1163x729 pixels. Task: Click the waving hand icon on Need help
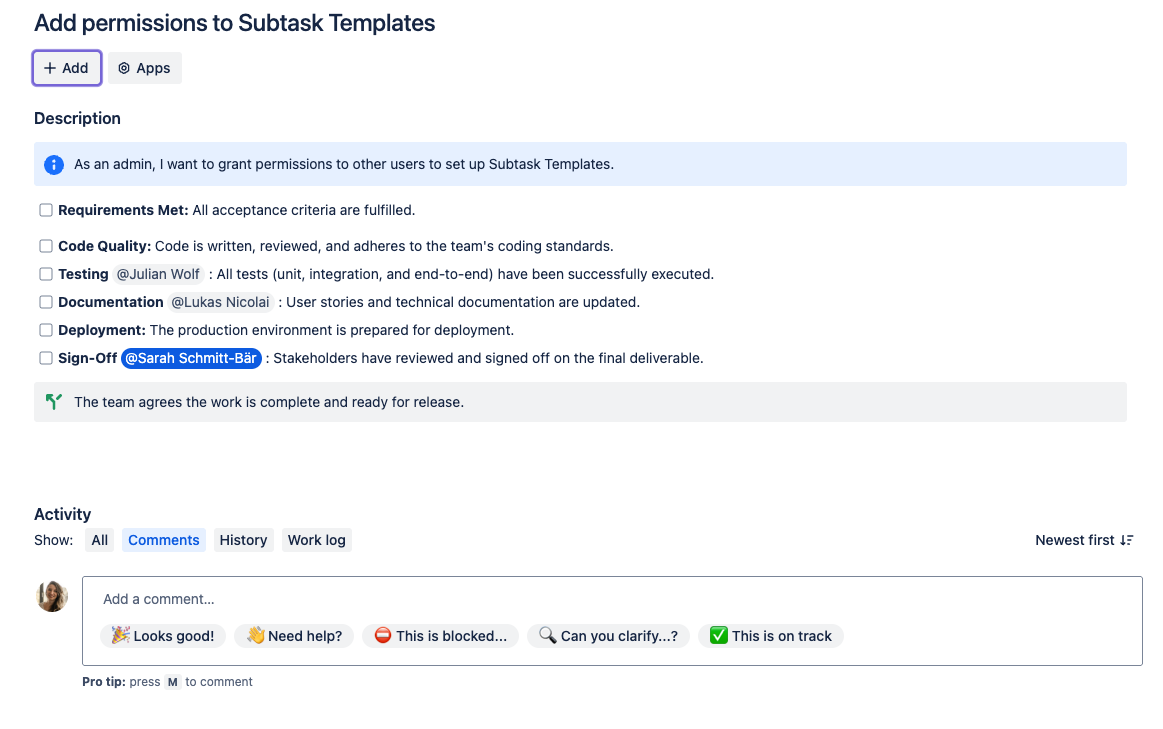click(256, 635)
